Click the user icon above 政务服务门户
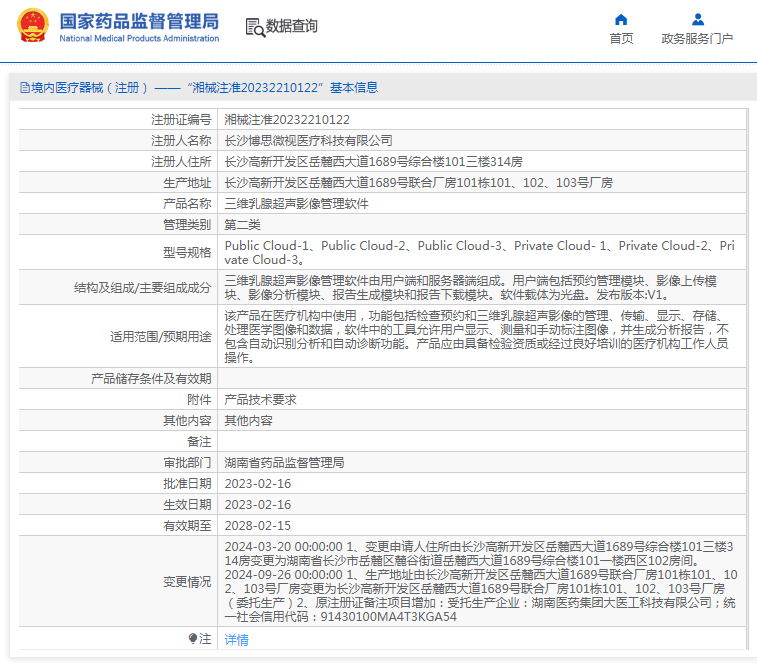The image size is (757, 665). pos(698,19)
